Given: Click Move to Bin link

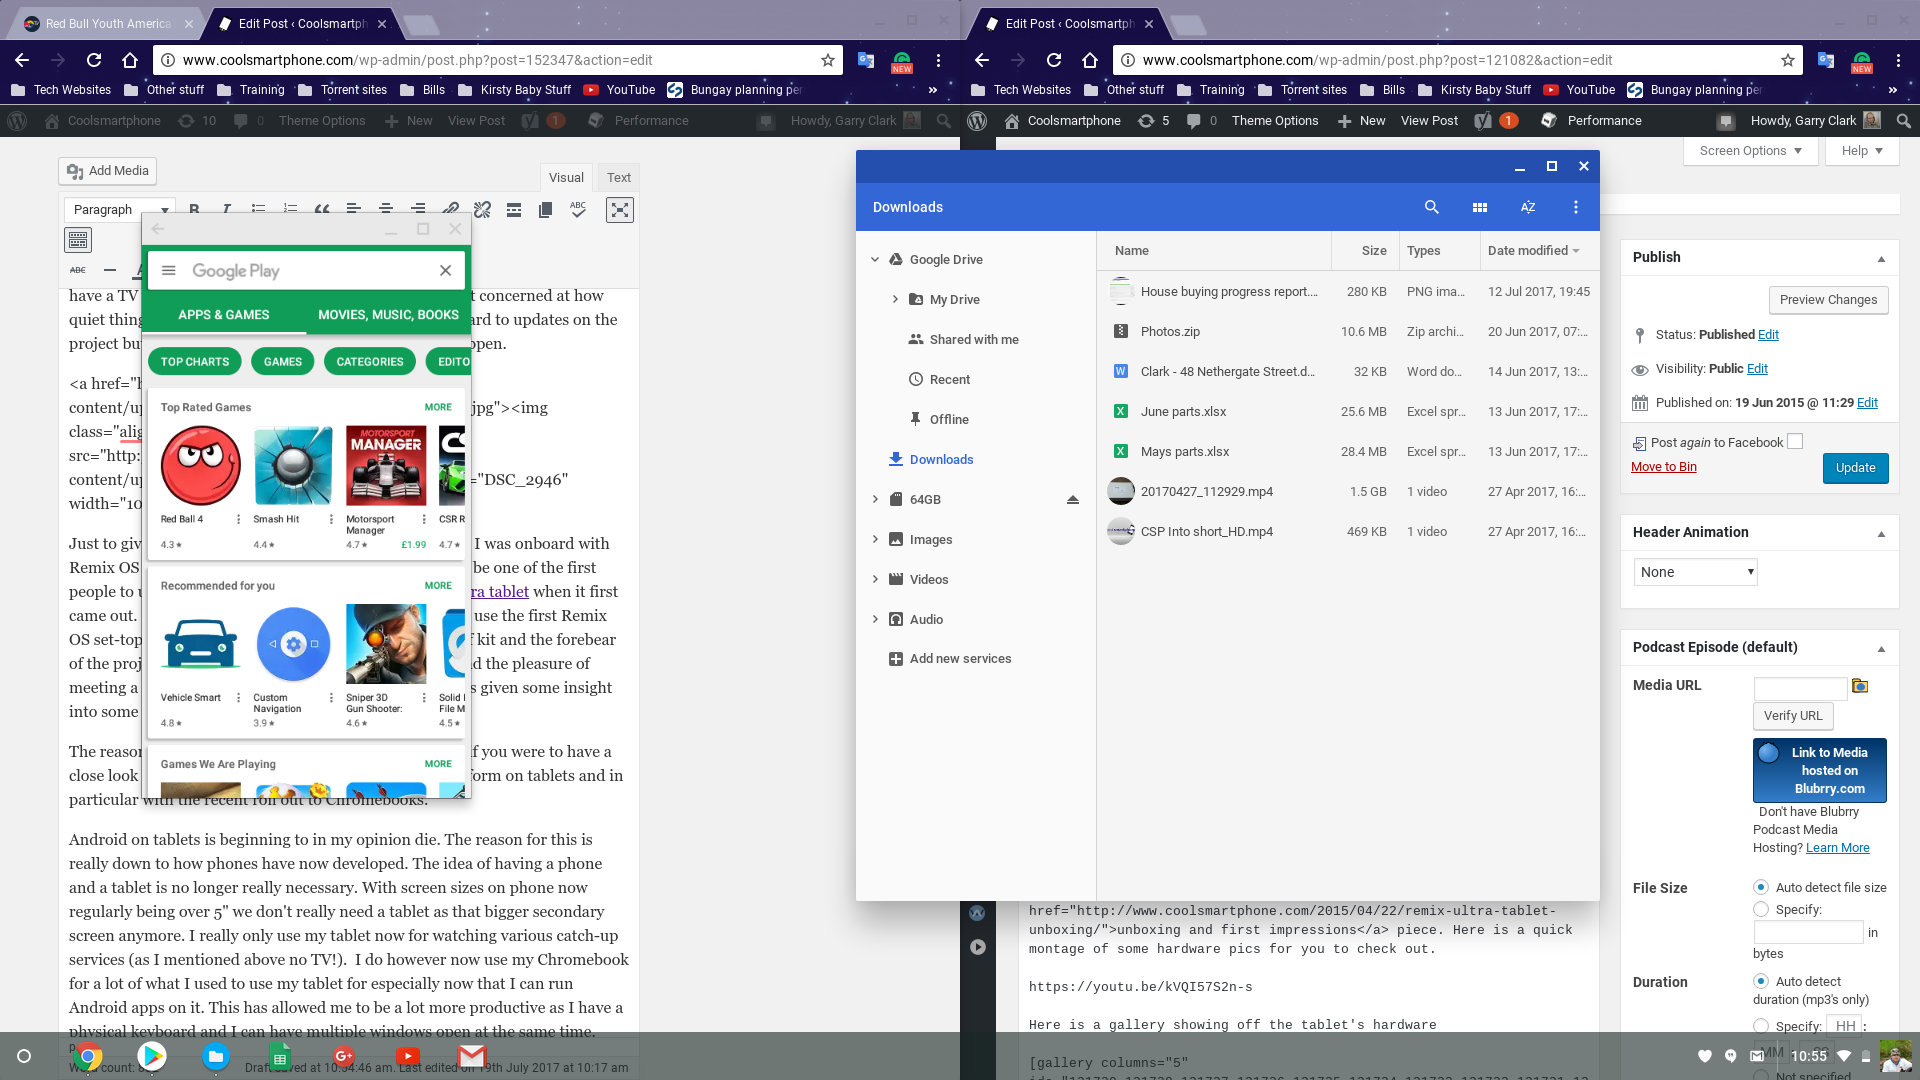Looking at the screenshot, I should coord(1663,467).
